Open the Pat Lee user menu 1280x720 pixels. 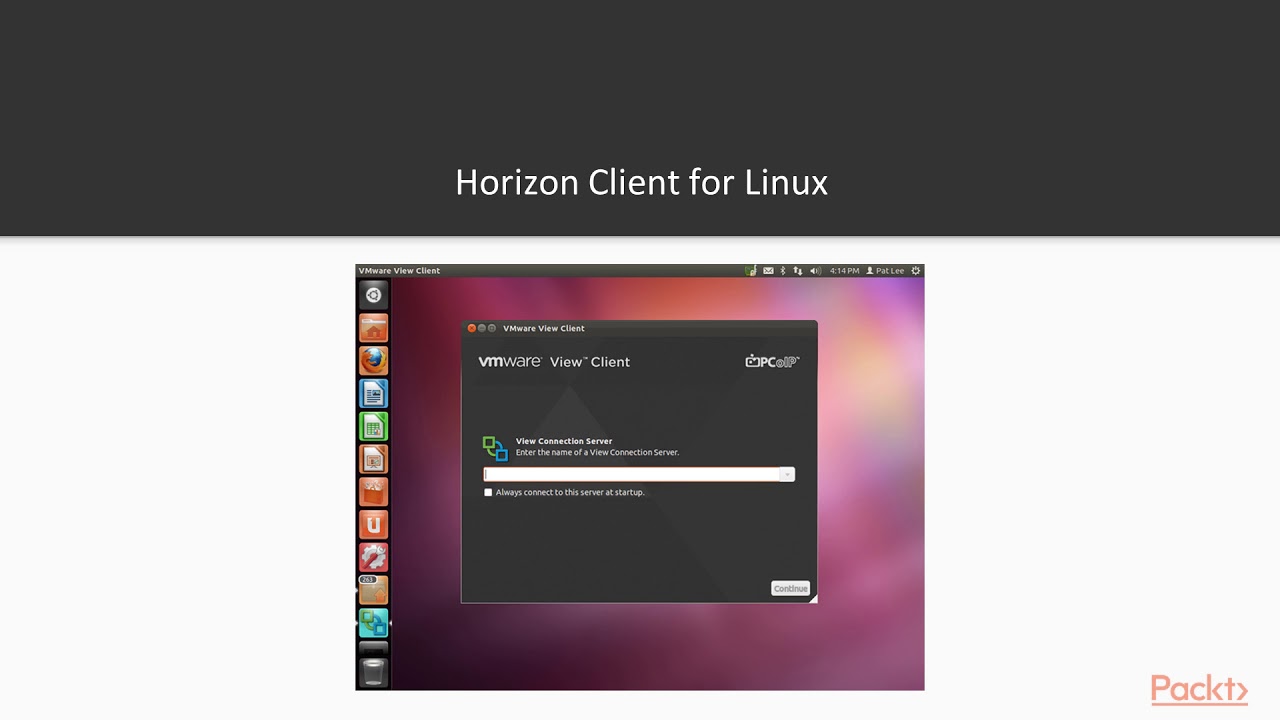[885, 271]
